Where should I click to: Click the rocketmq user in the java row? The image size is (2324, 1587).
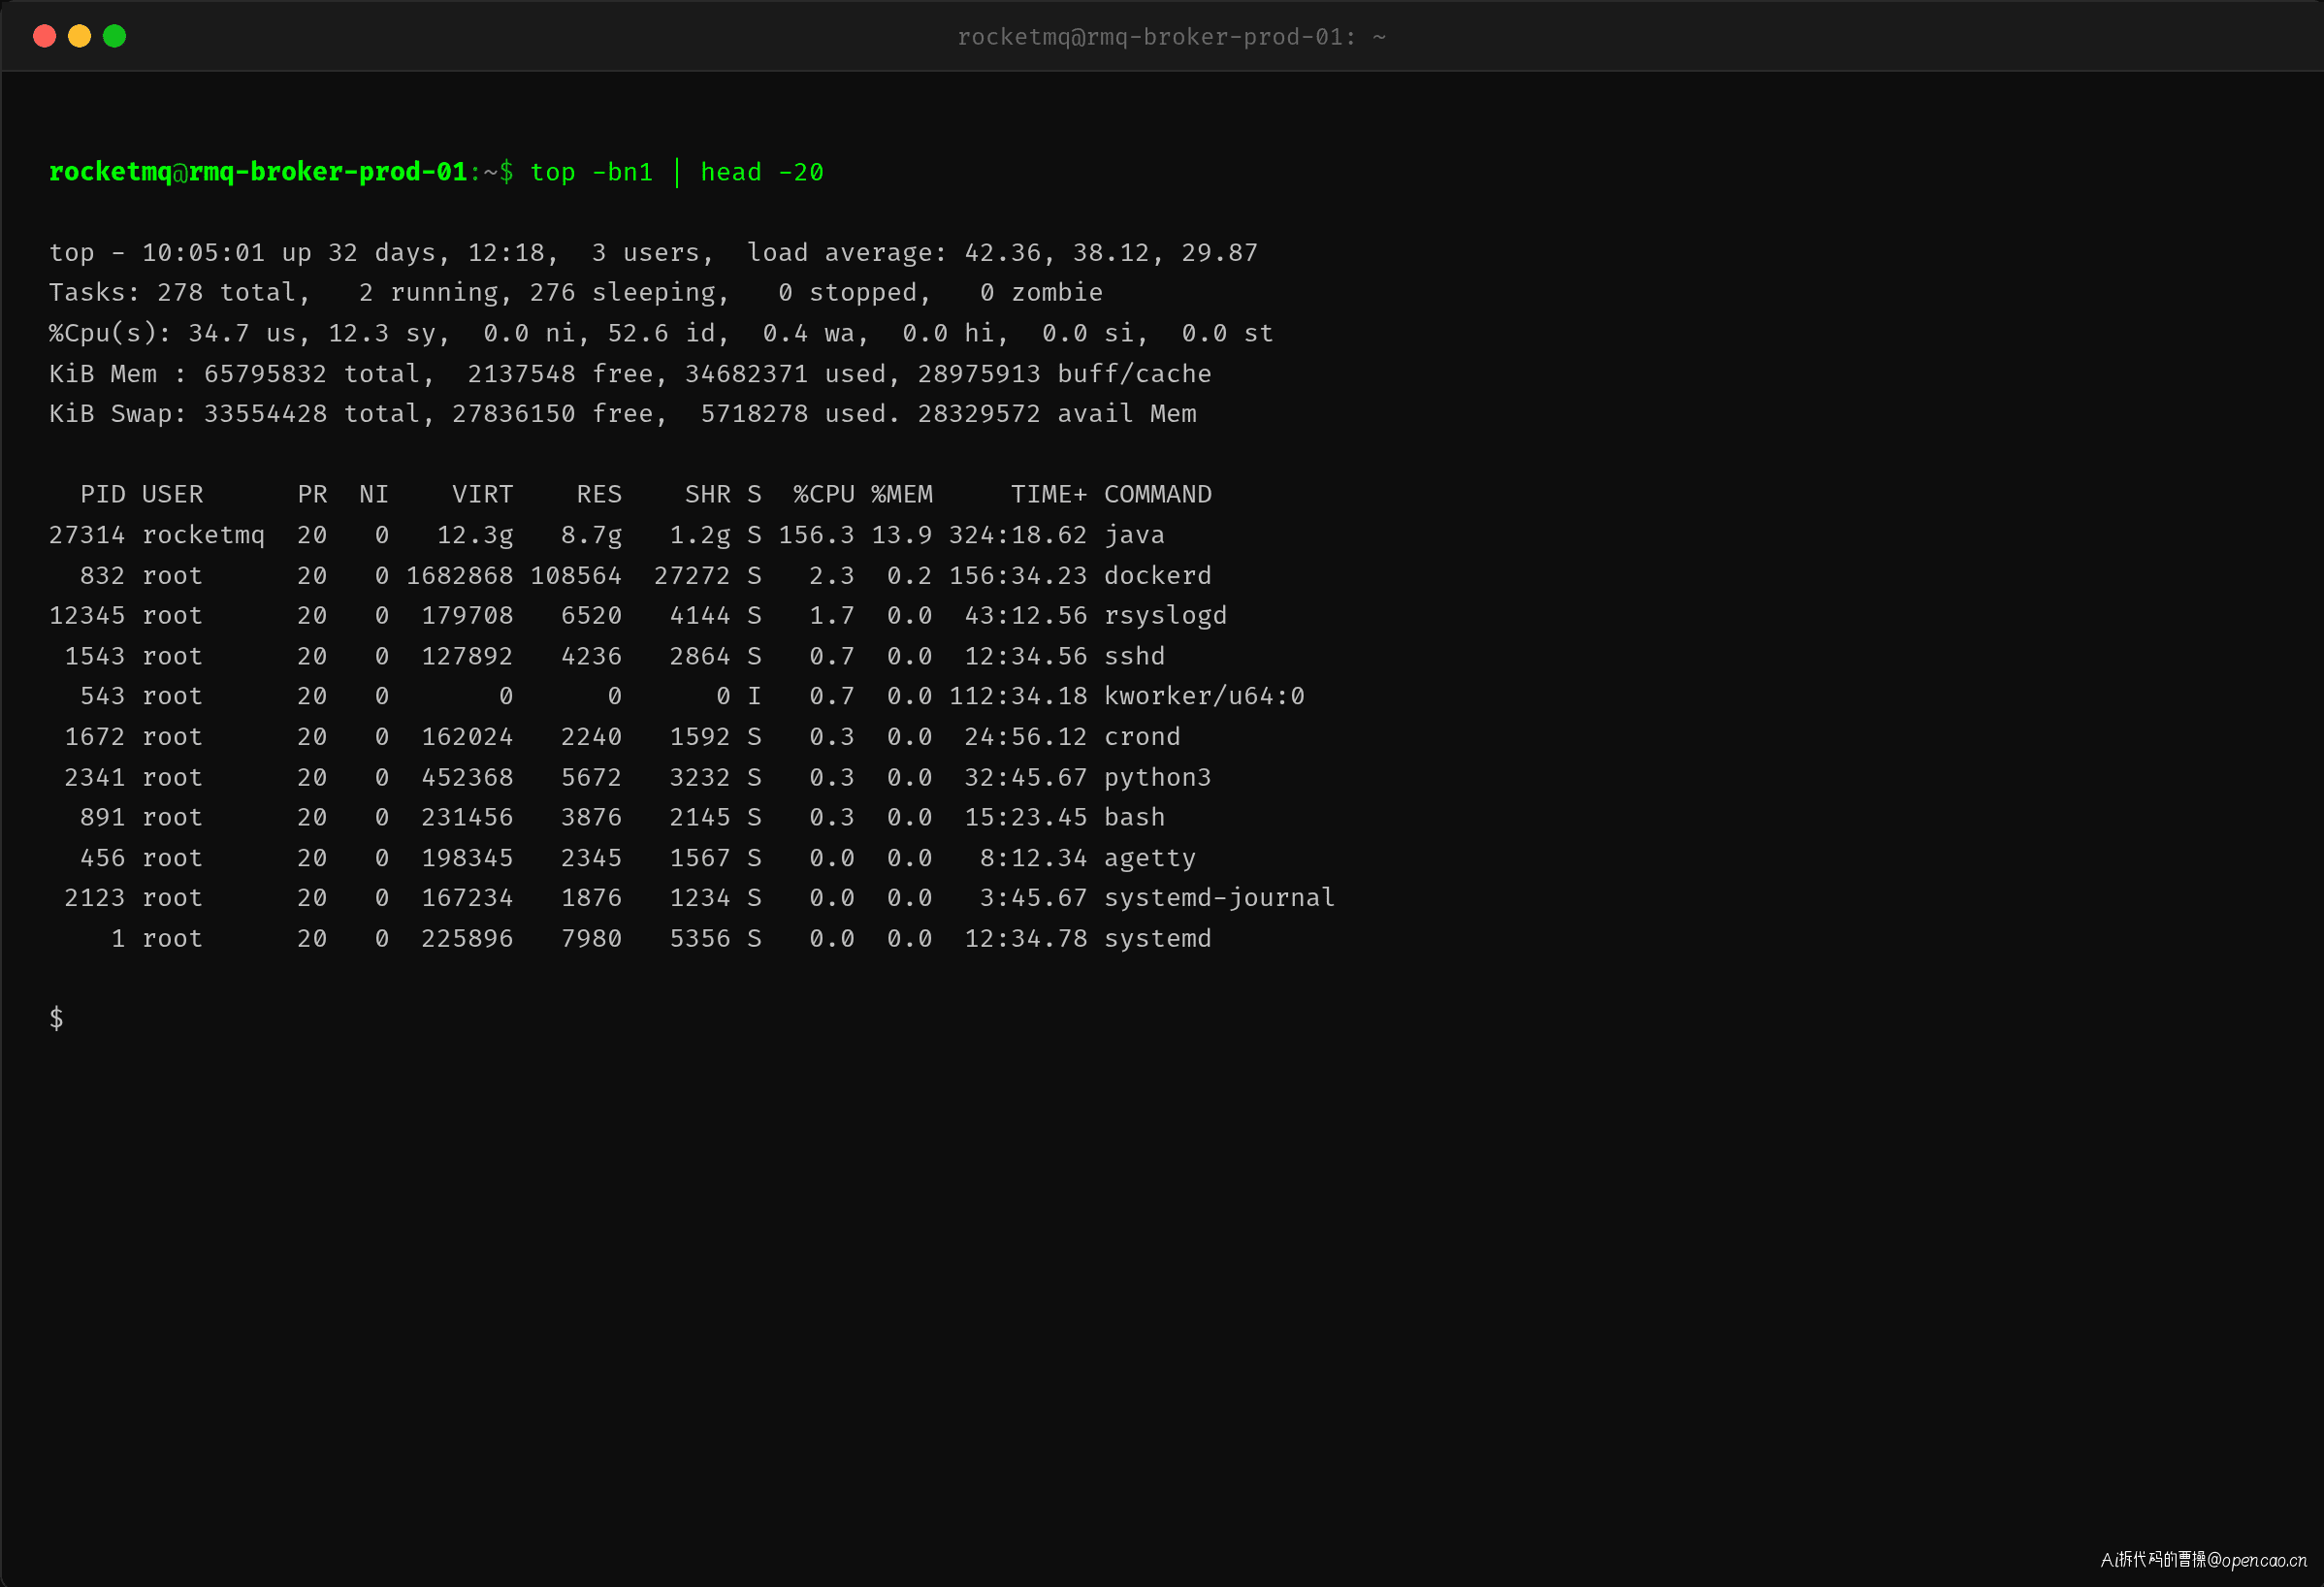[x=203, y=535]
